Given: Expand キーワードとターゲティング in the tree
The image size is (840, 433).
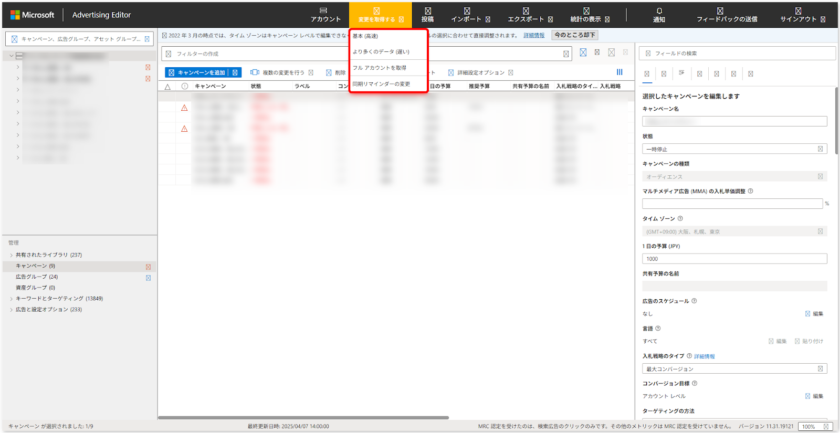Looking at the screenshot, I should [x=11, y=298].
